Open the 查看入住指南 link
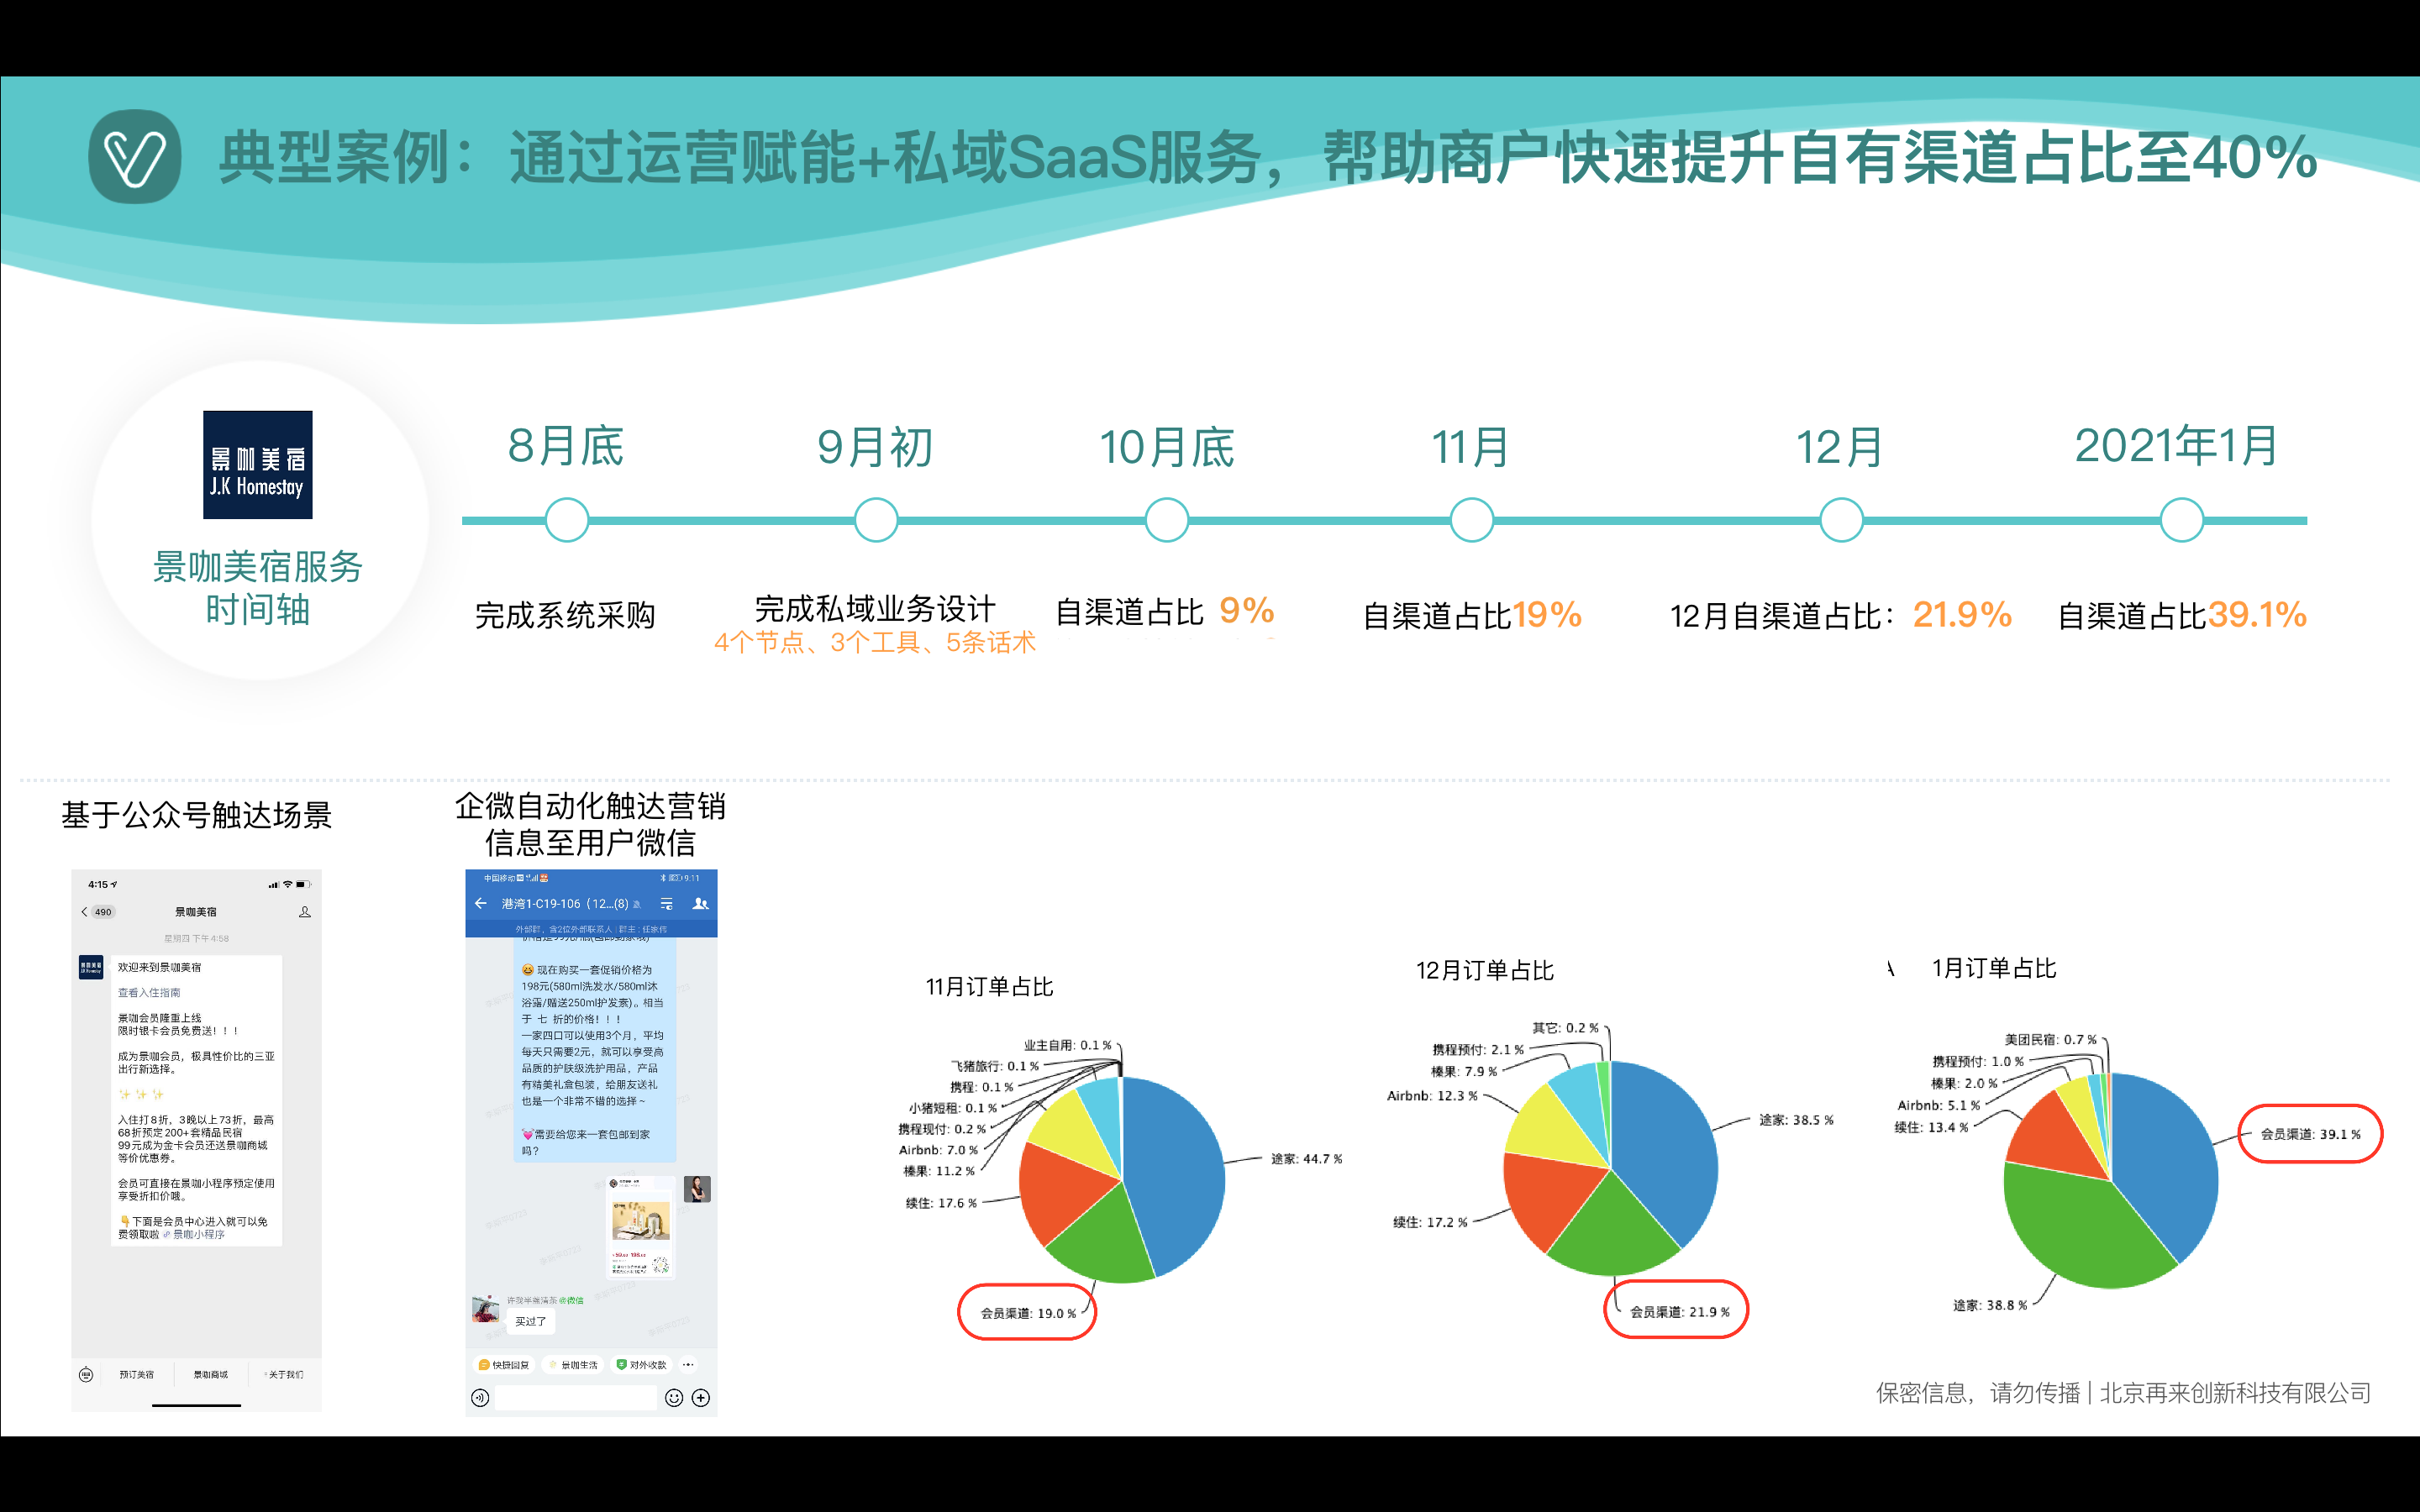The height and width of the screenshot is (1512, 2420). [x=149, y=993]
